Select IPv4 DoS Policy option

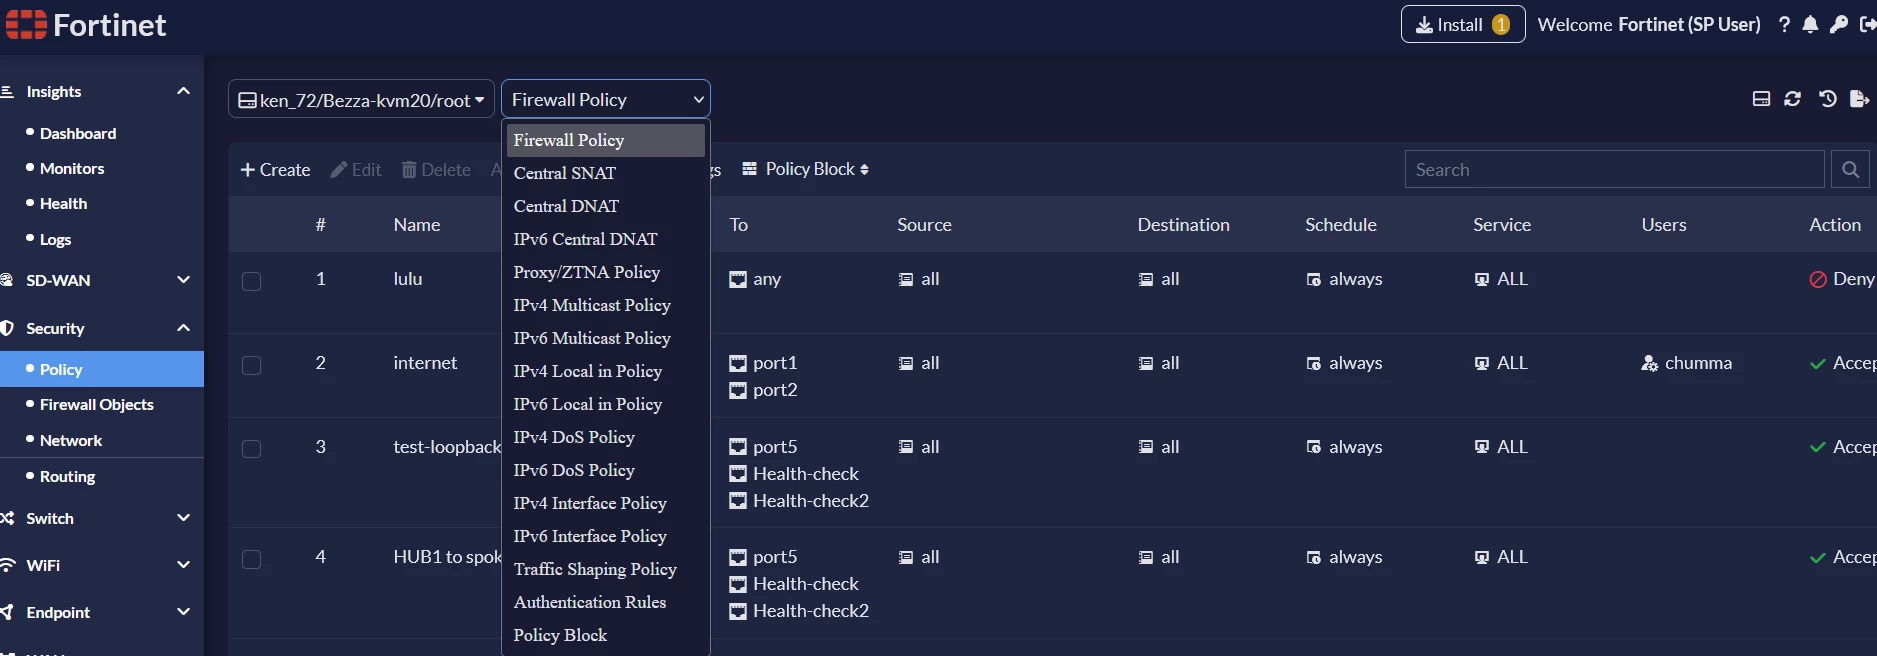click(x=606, y=437)
